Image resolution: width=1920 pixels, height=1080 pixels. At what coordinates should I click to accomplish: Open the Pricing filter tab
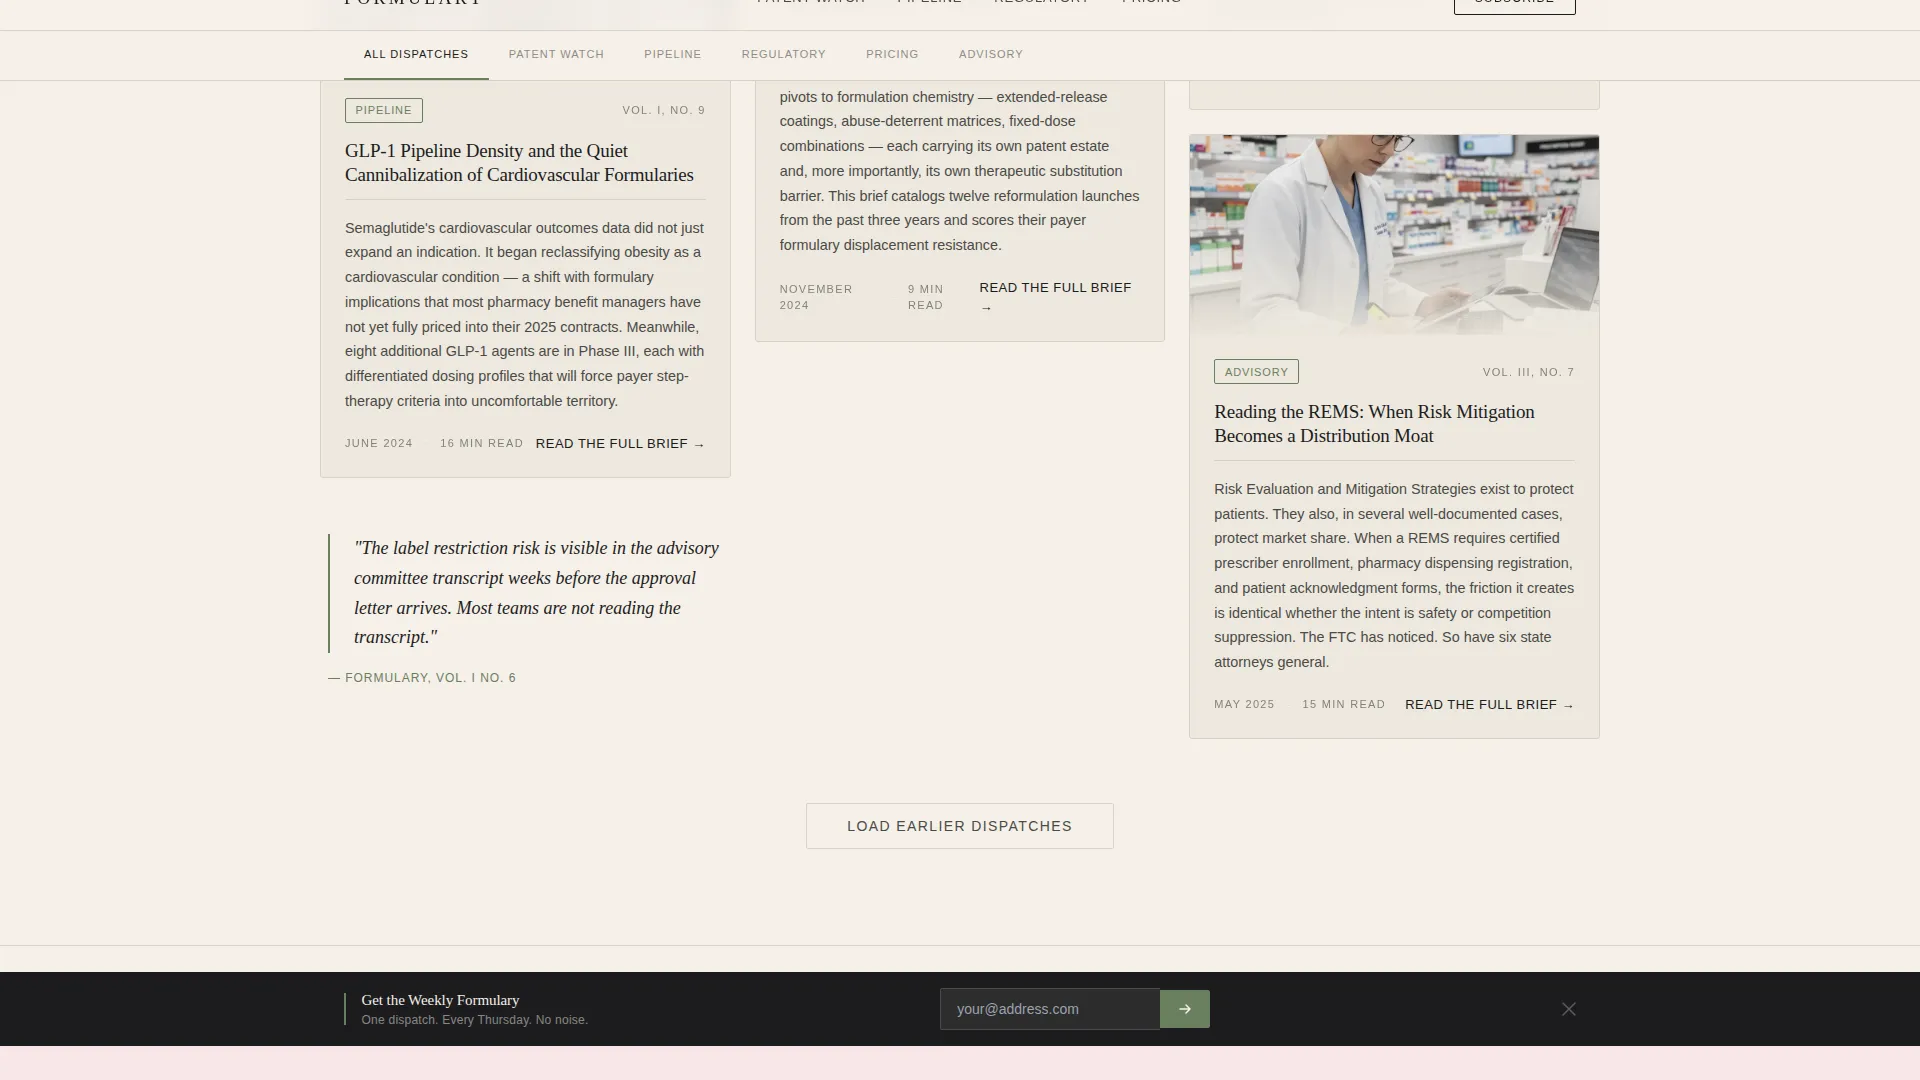[x=892, y=55]
